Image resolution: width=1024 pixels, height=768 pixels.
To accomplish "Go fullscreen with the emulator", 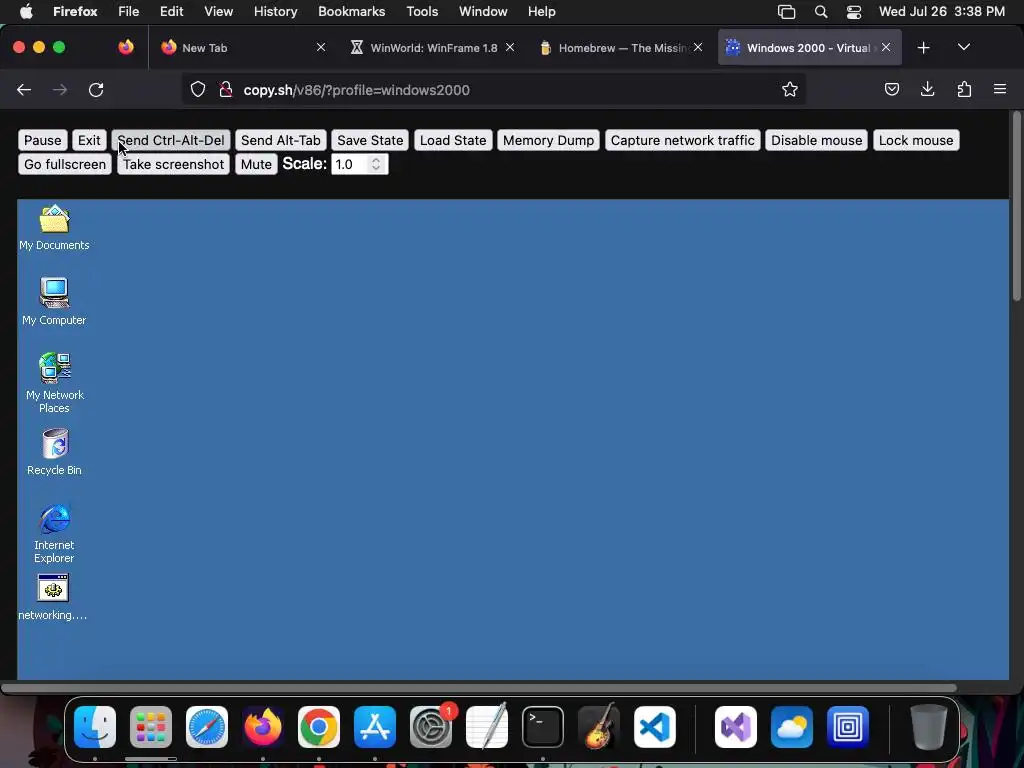I will point(65,165).
